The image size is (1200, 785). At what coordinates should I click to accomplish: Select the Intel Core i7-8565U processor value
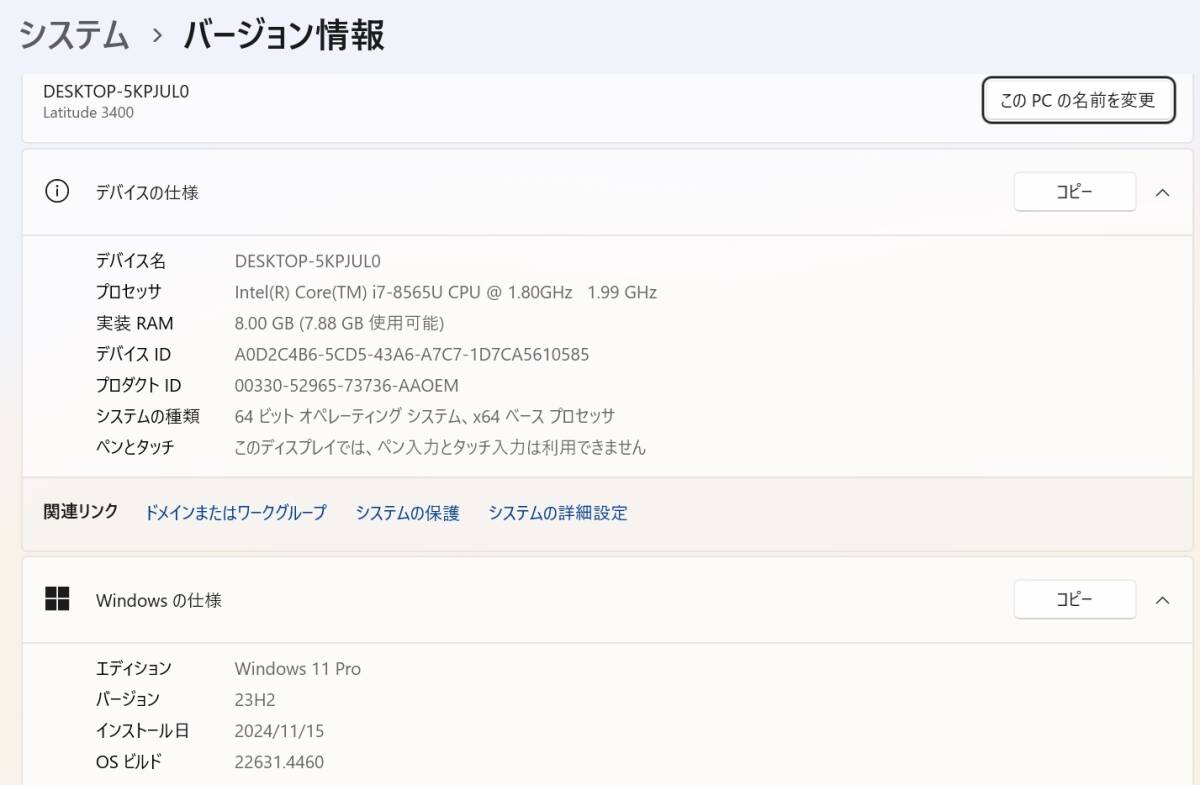click(x=446, y=292)
